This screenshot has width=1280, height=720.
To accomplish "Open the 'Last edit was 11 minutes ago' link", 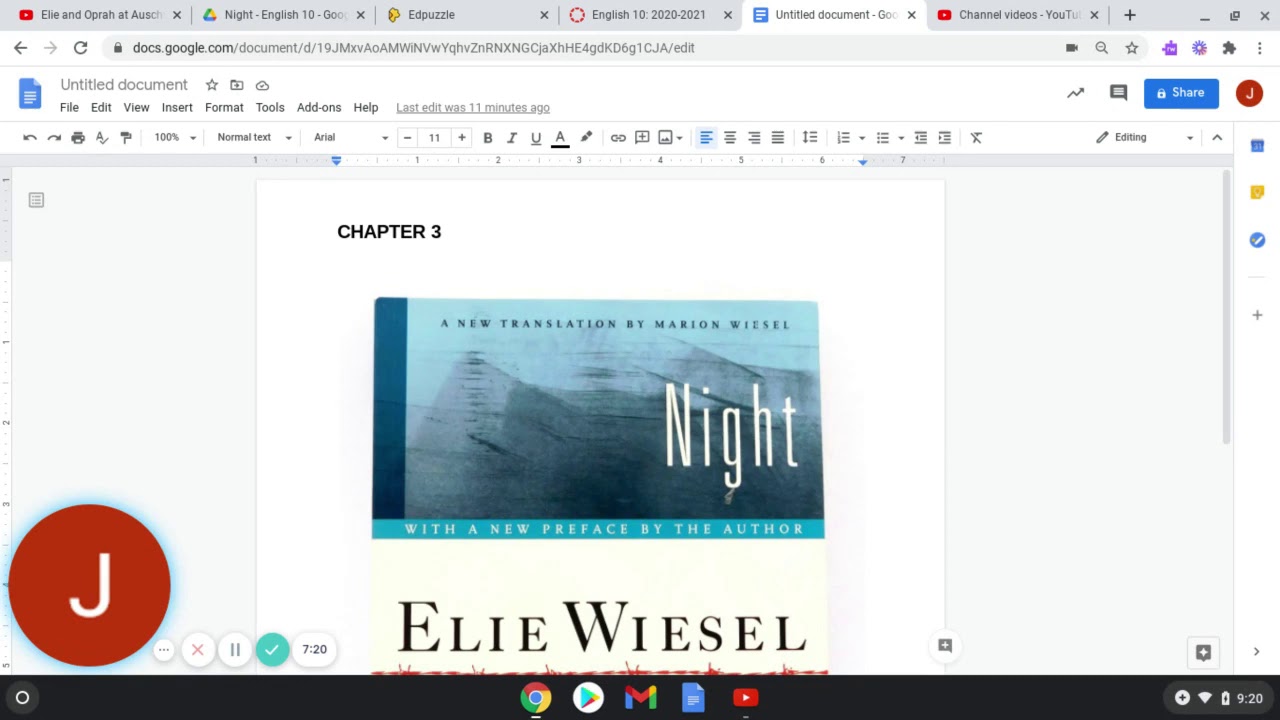I will [x=473, y=108].
